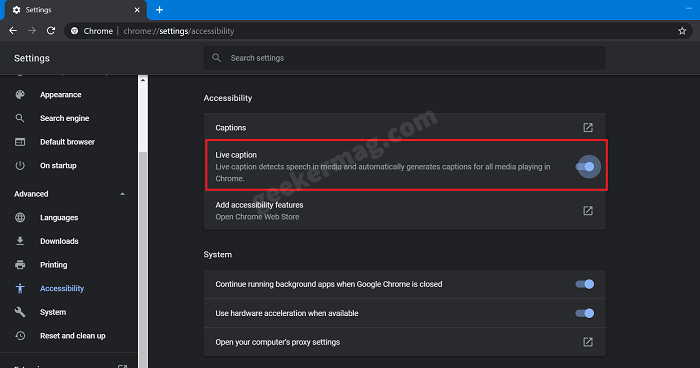Select the Settings browser tab
This screenshot has width=700, height=368.
pos(76,10)
